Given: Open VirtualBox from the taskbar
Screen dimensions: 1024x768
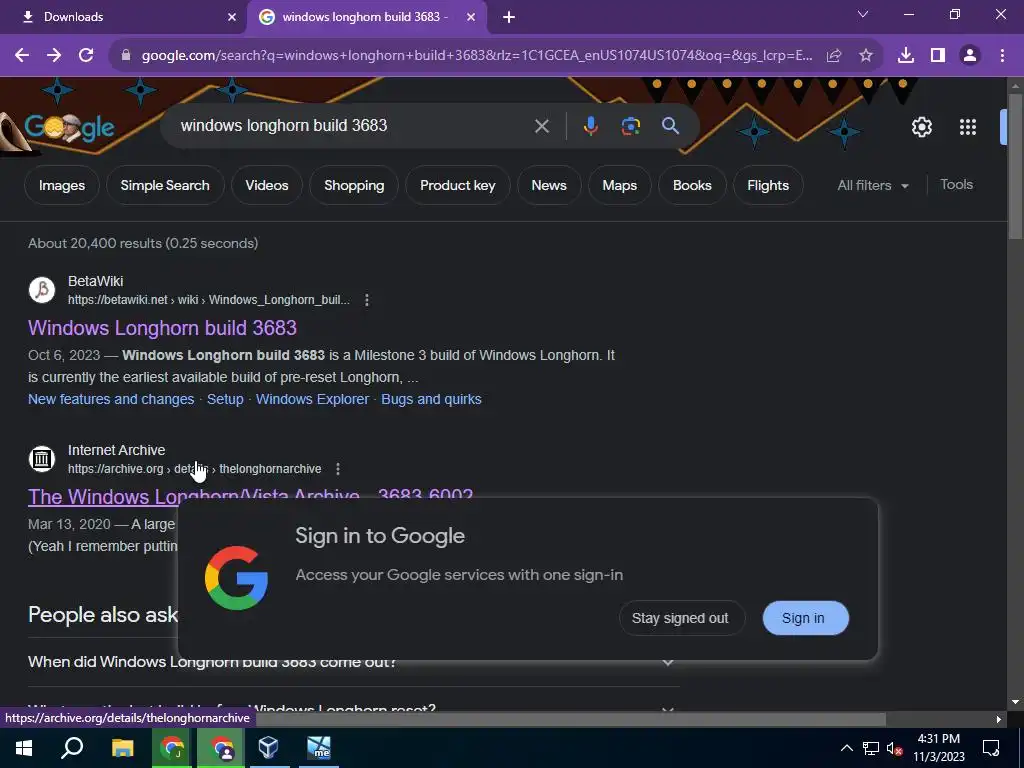Looking at the screenshot, I should (269, 748).
